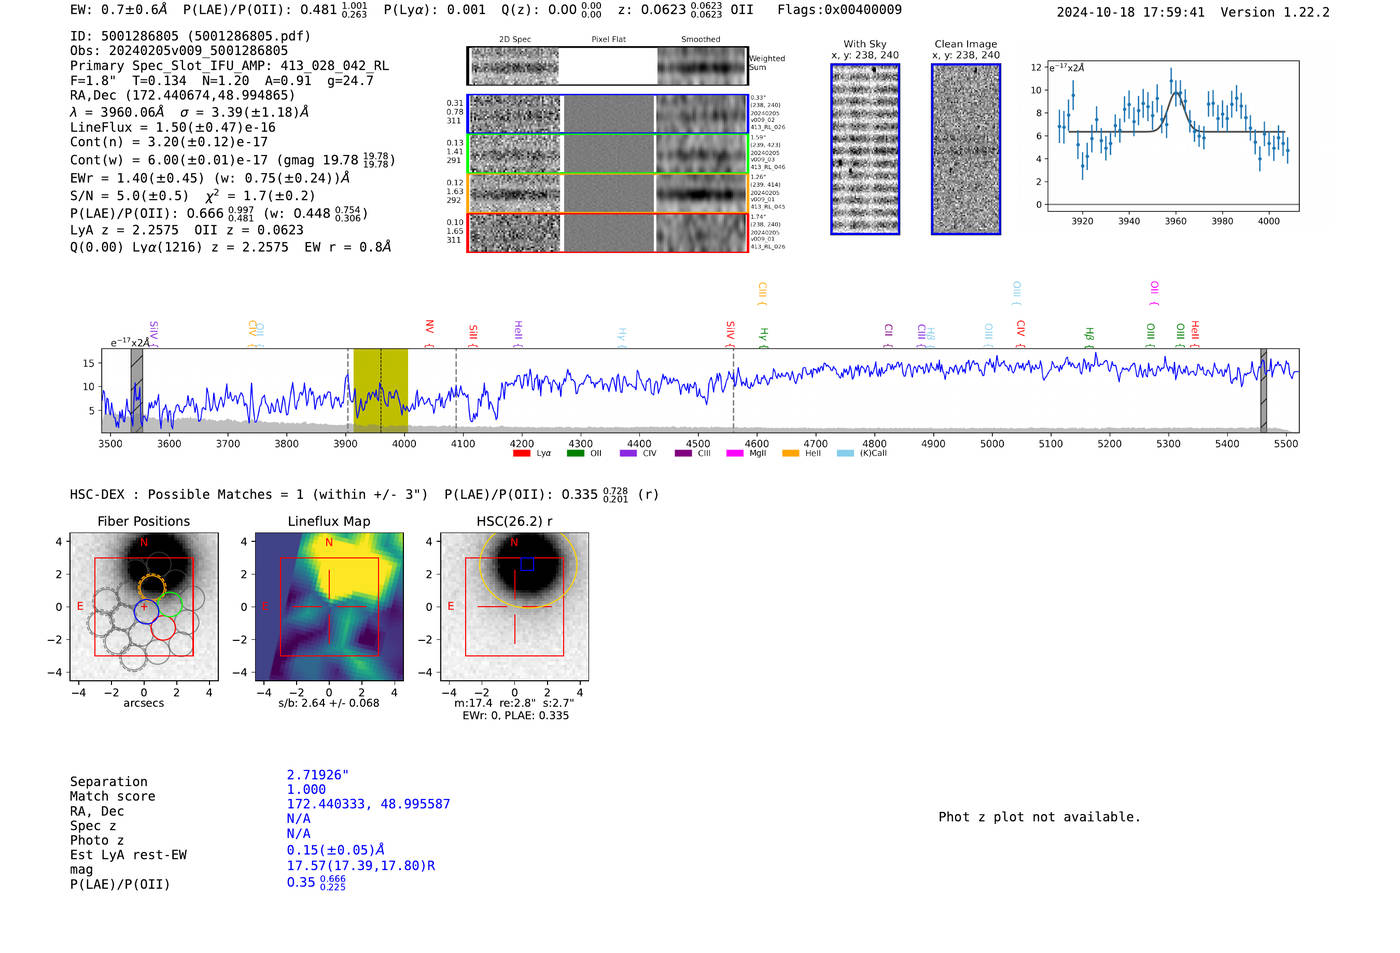Click the Pixel Flat column header

pos(608,40)
